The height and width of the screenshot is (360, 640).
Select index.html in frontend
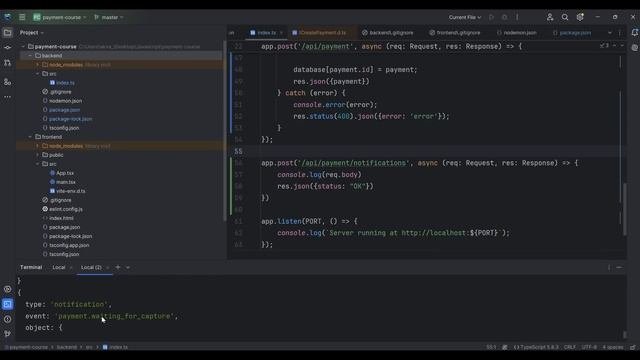(61, 218)
